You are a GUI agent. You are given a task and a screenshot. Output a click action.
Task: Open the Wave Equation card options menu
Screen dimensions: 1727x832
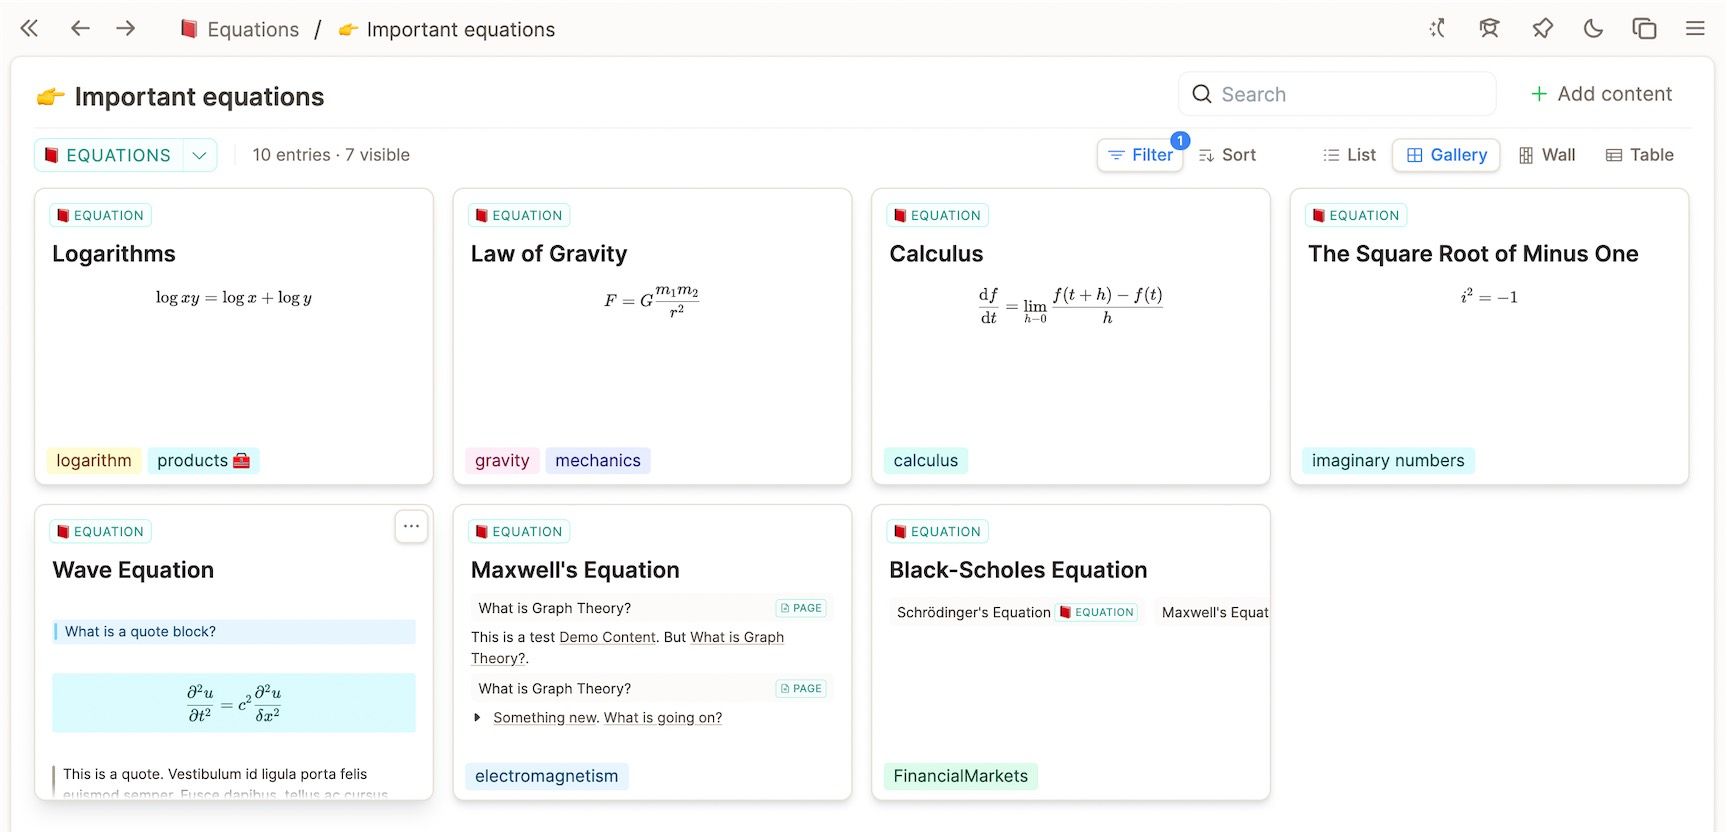pos(411,526)
